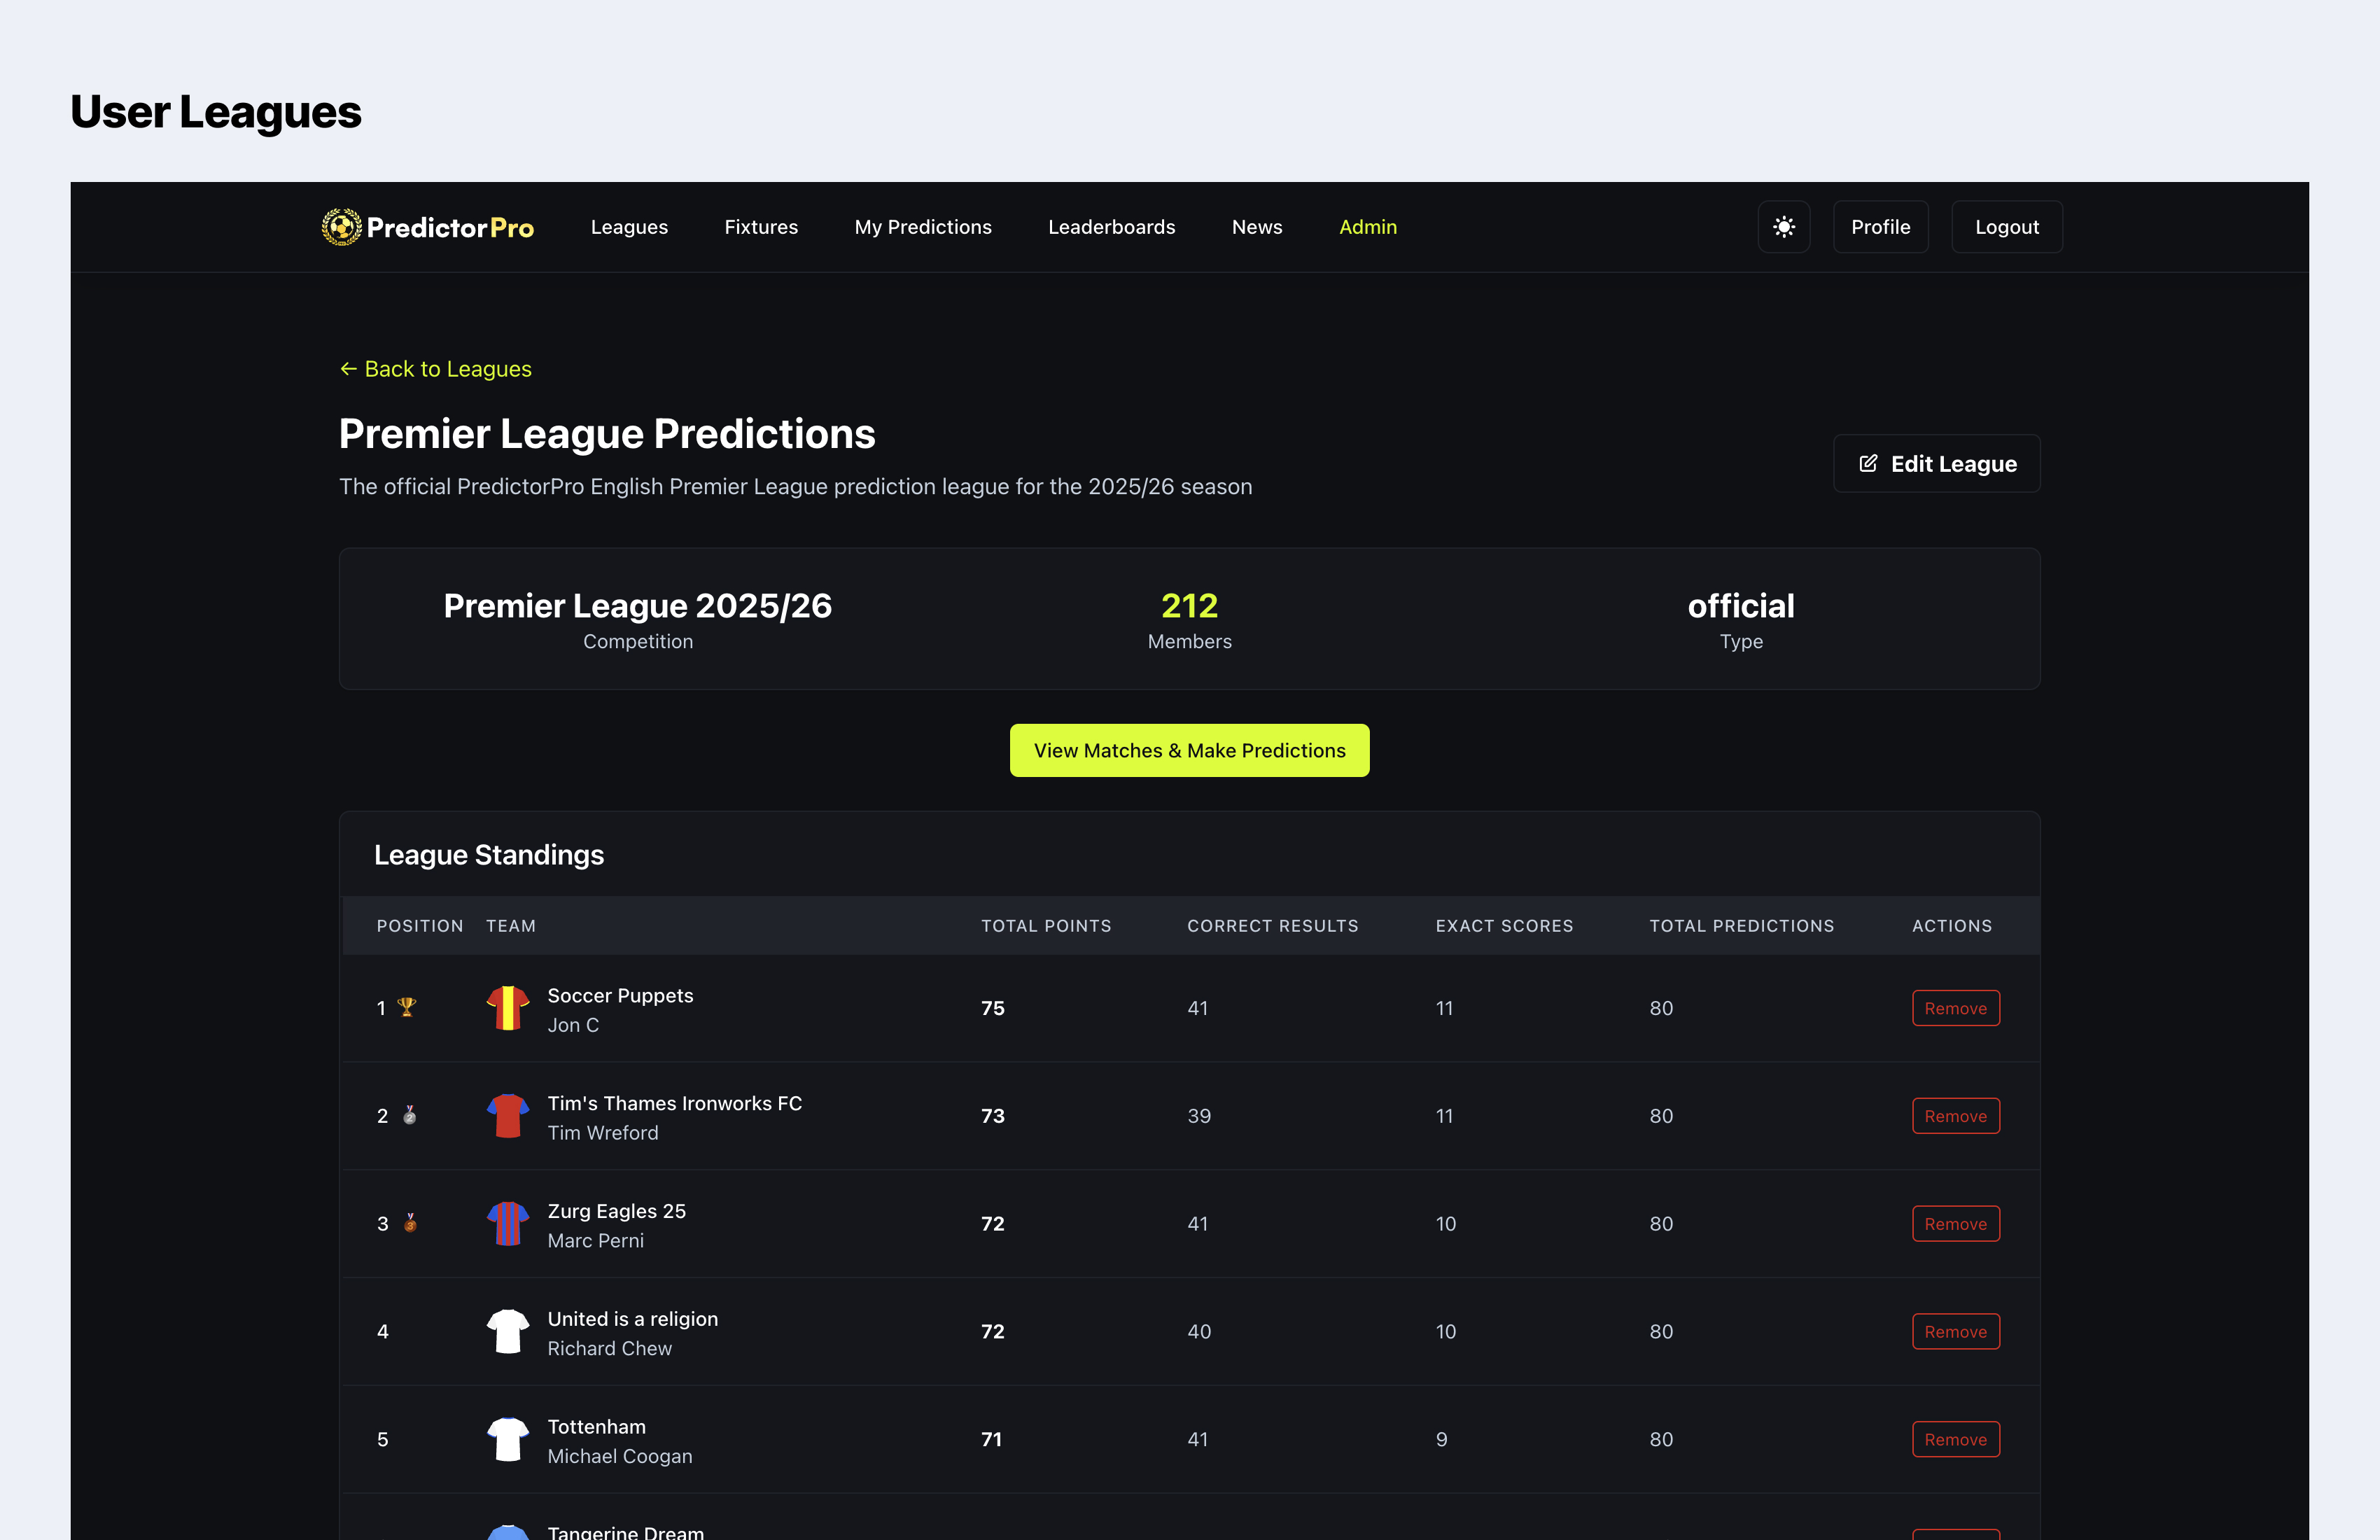This screenshot has height=1540, width=2380.
Task: Click the Zurg Eagles 25 jersey icon
Action: pos(507,1224)
